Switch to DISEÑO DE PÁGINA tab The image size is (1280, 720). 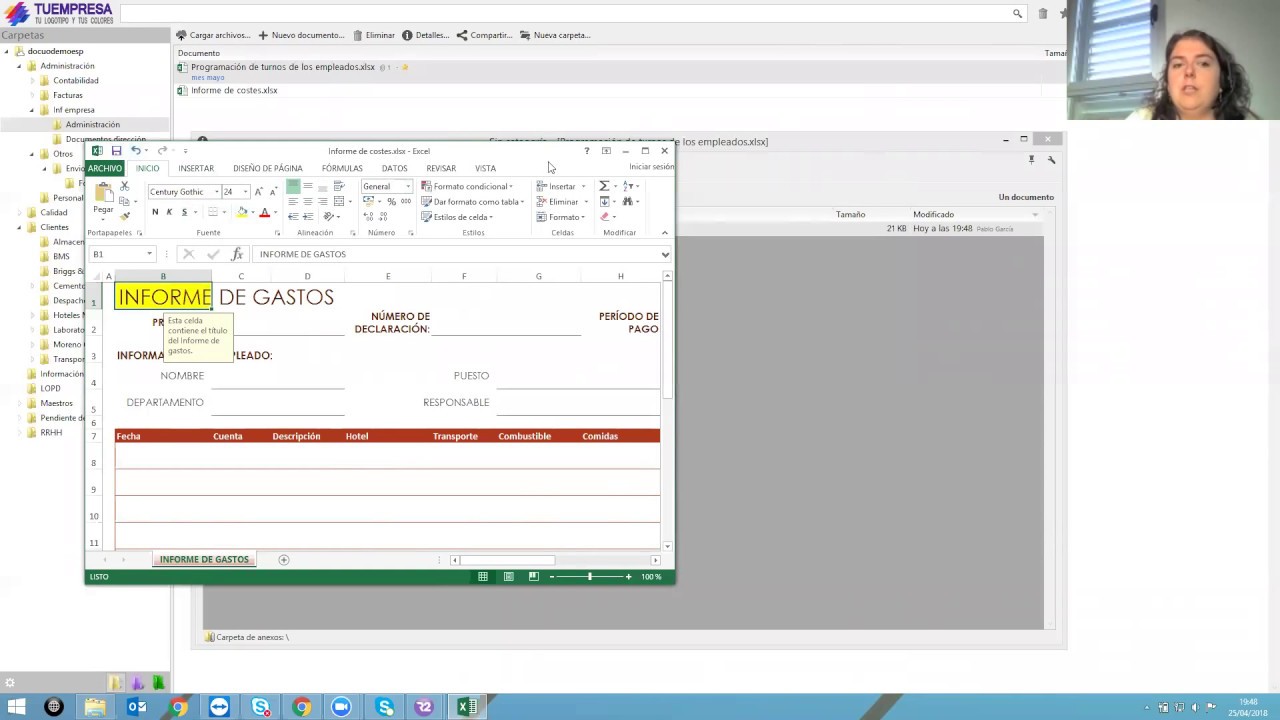click(x=268, y=168)
